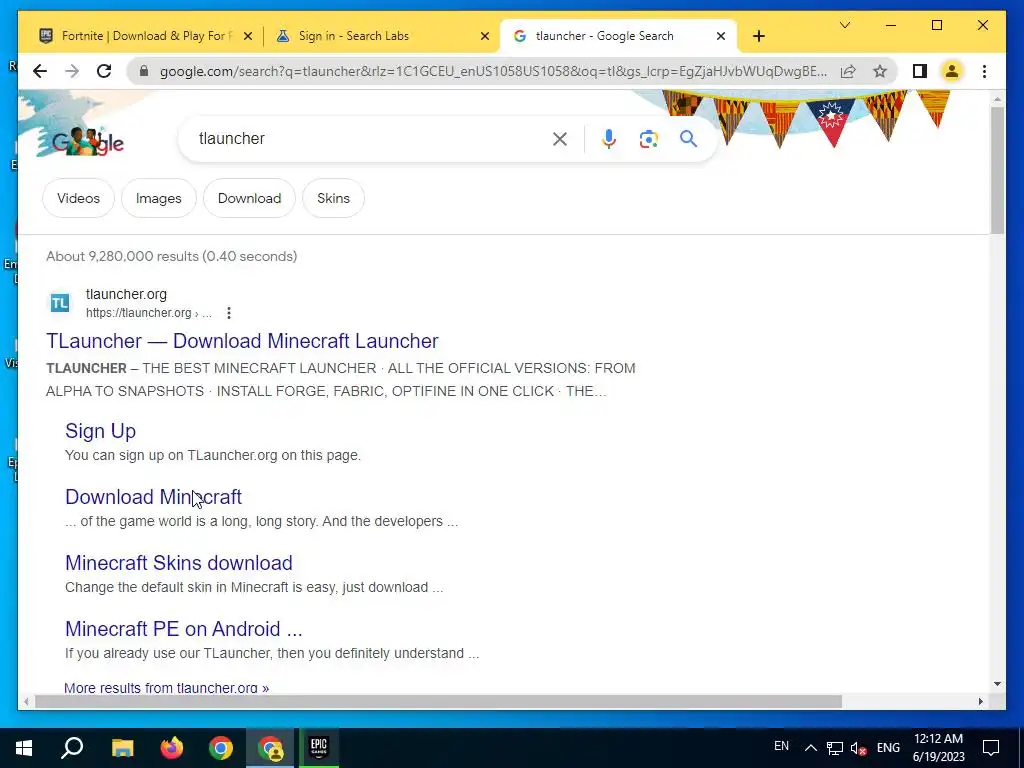Click the horizontal scroll right arrow

(x=980, y=701)
